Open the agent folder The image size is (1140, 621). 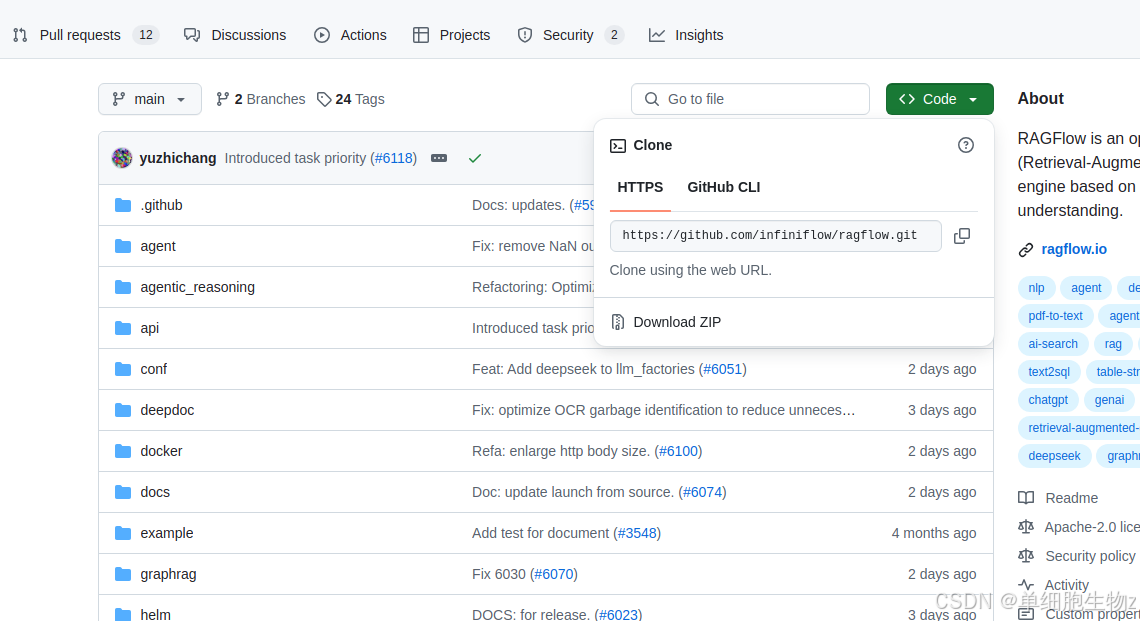[158, 246]
